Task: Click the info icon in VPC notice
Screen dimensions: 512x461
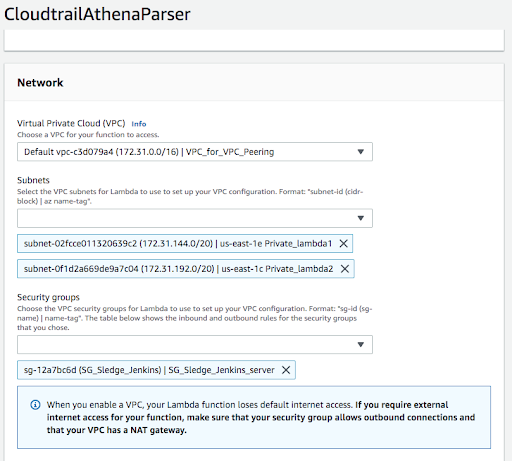Action: pyautogui.click(x=35, y=405)
